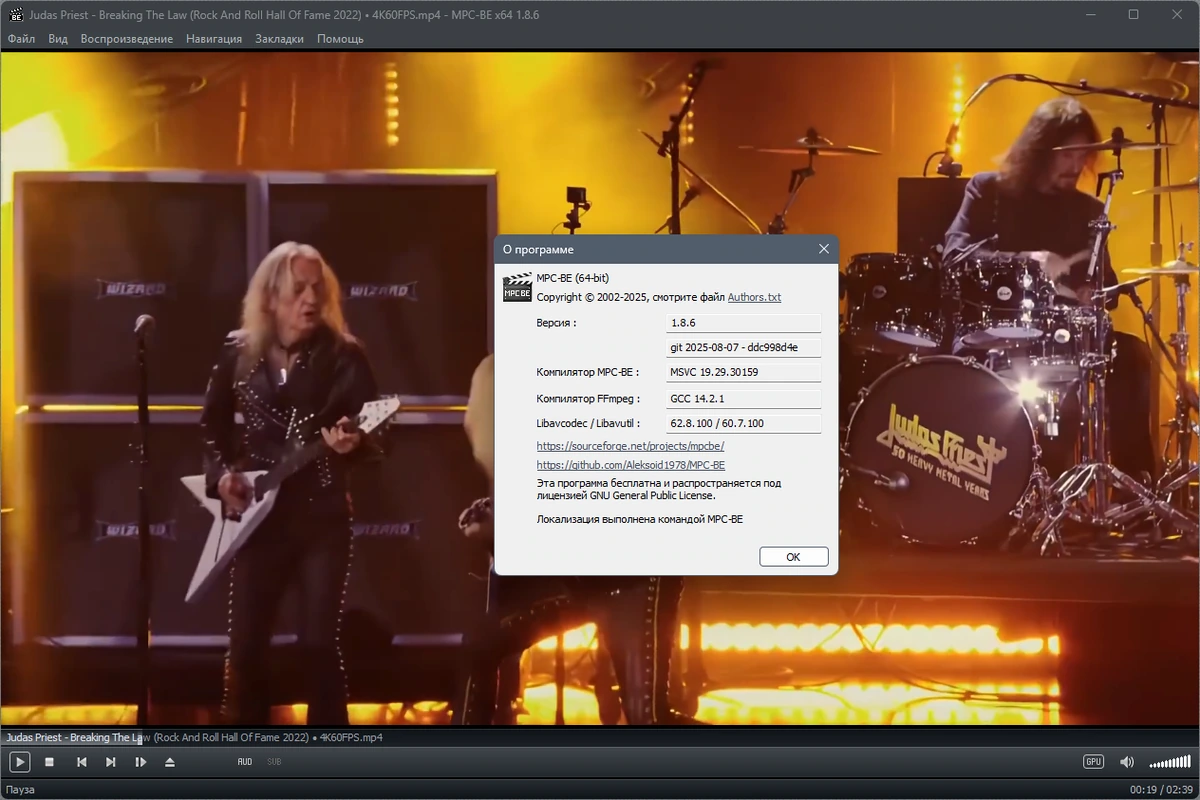Viewport: 1200px width, 800px height.
Task: Click the version field showing 1.8.6
Action: (x=743, y=323)
